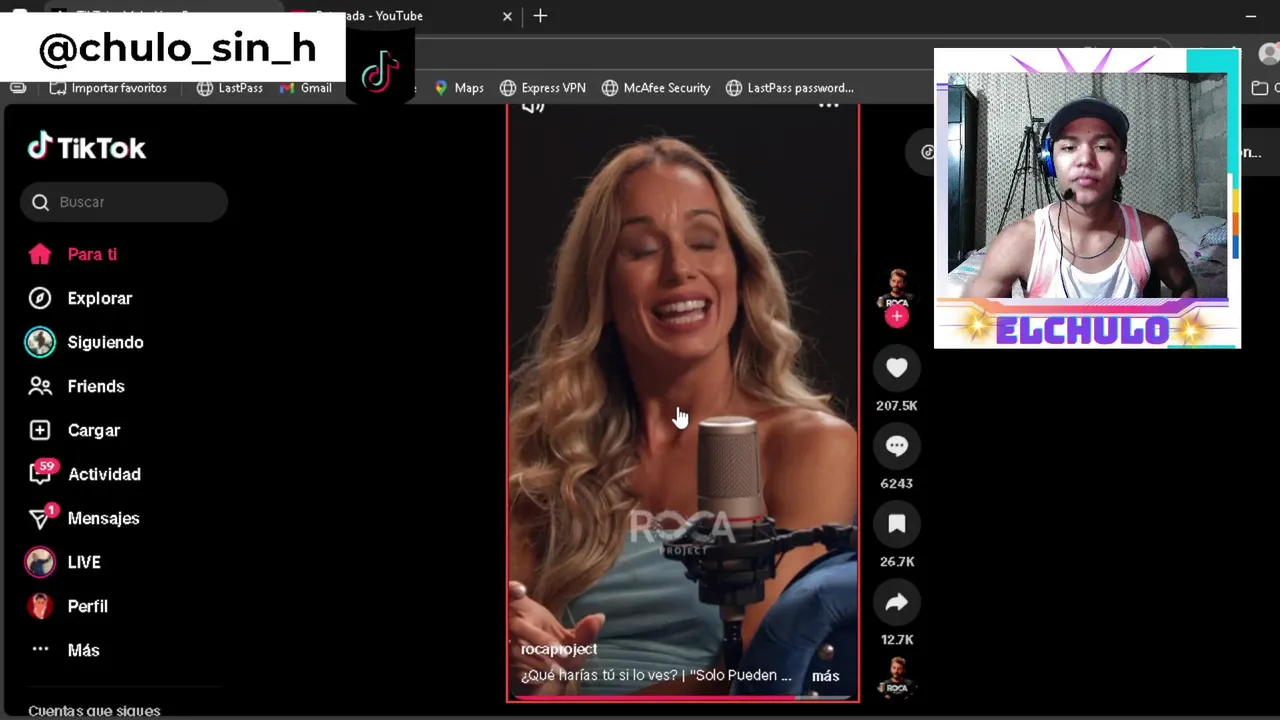Screen dimensions: 1280x720
Task: Click the Mensajes icon with 1 badge
Action: point(42,517)
